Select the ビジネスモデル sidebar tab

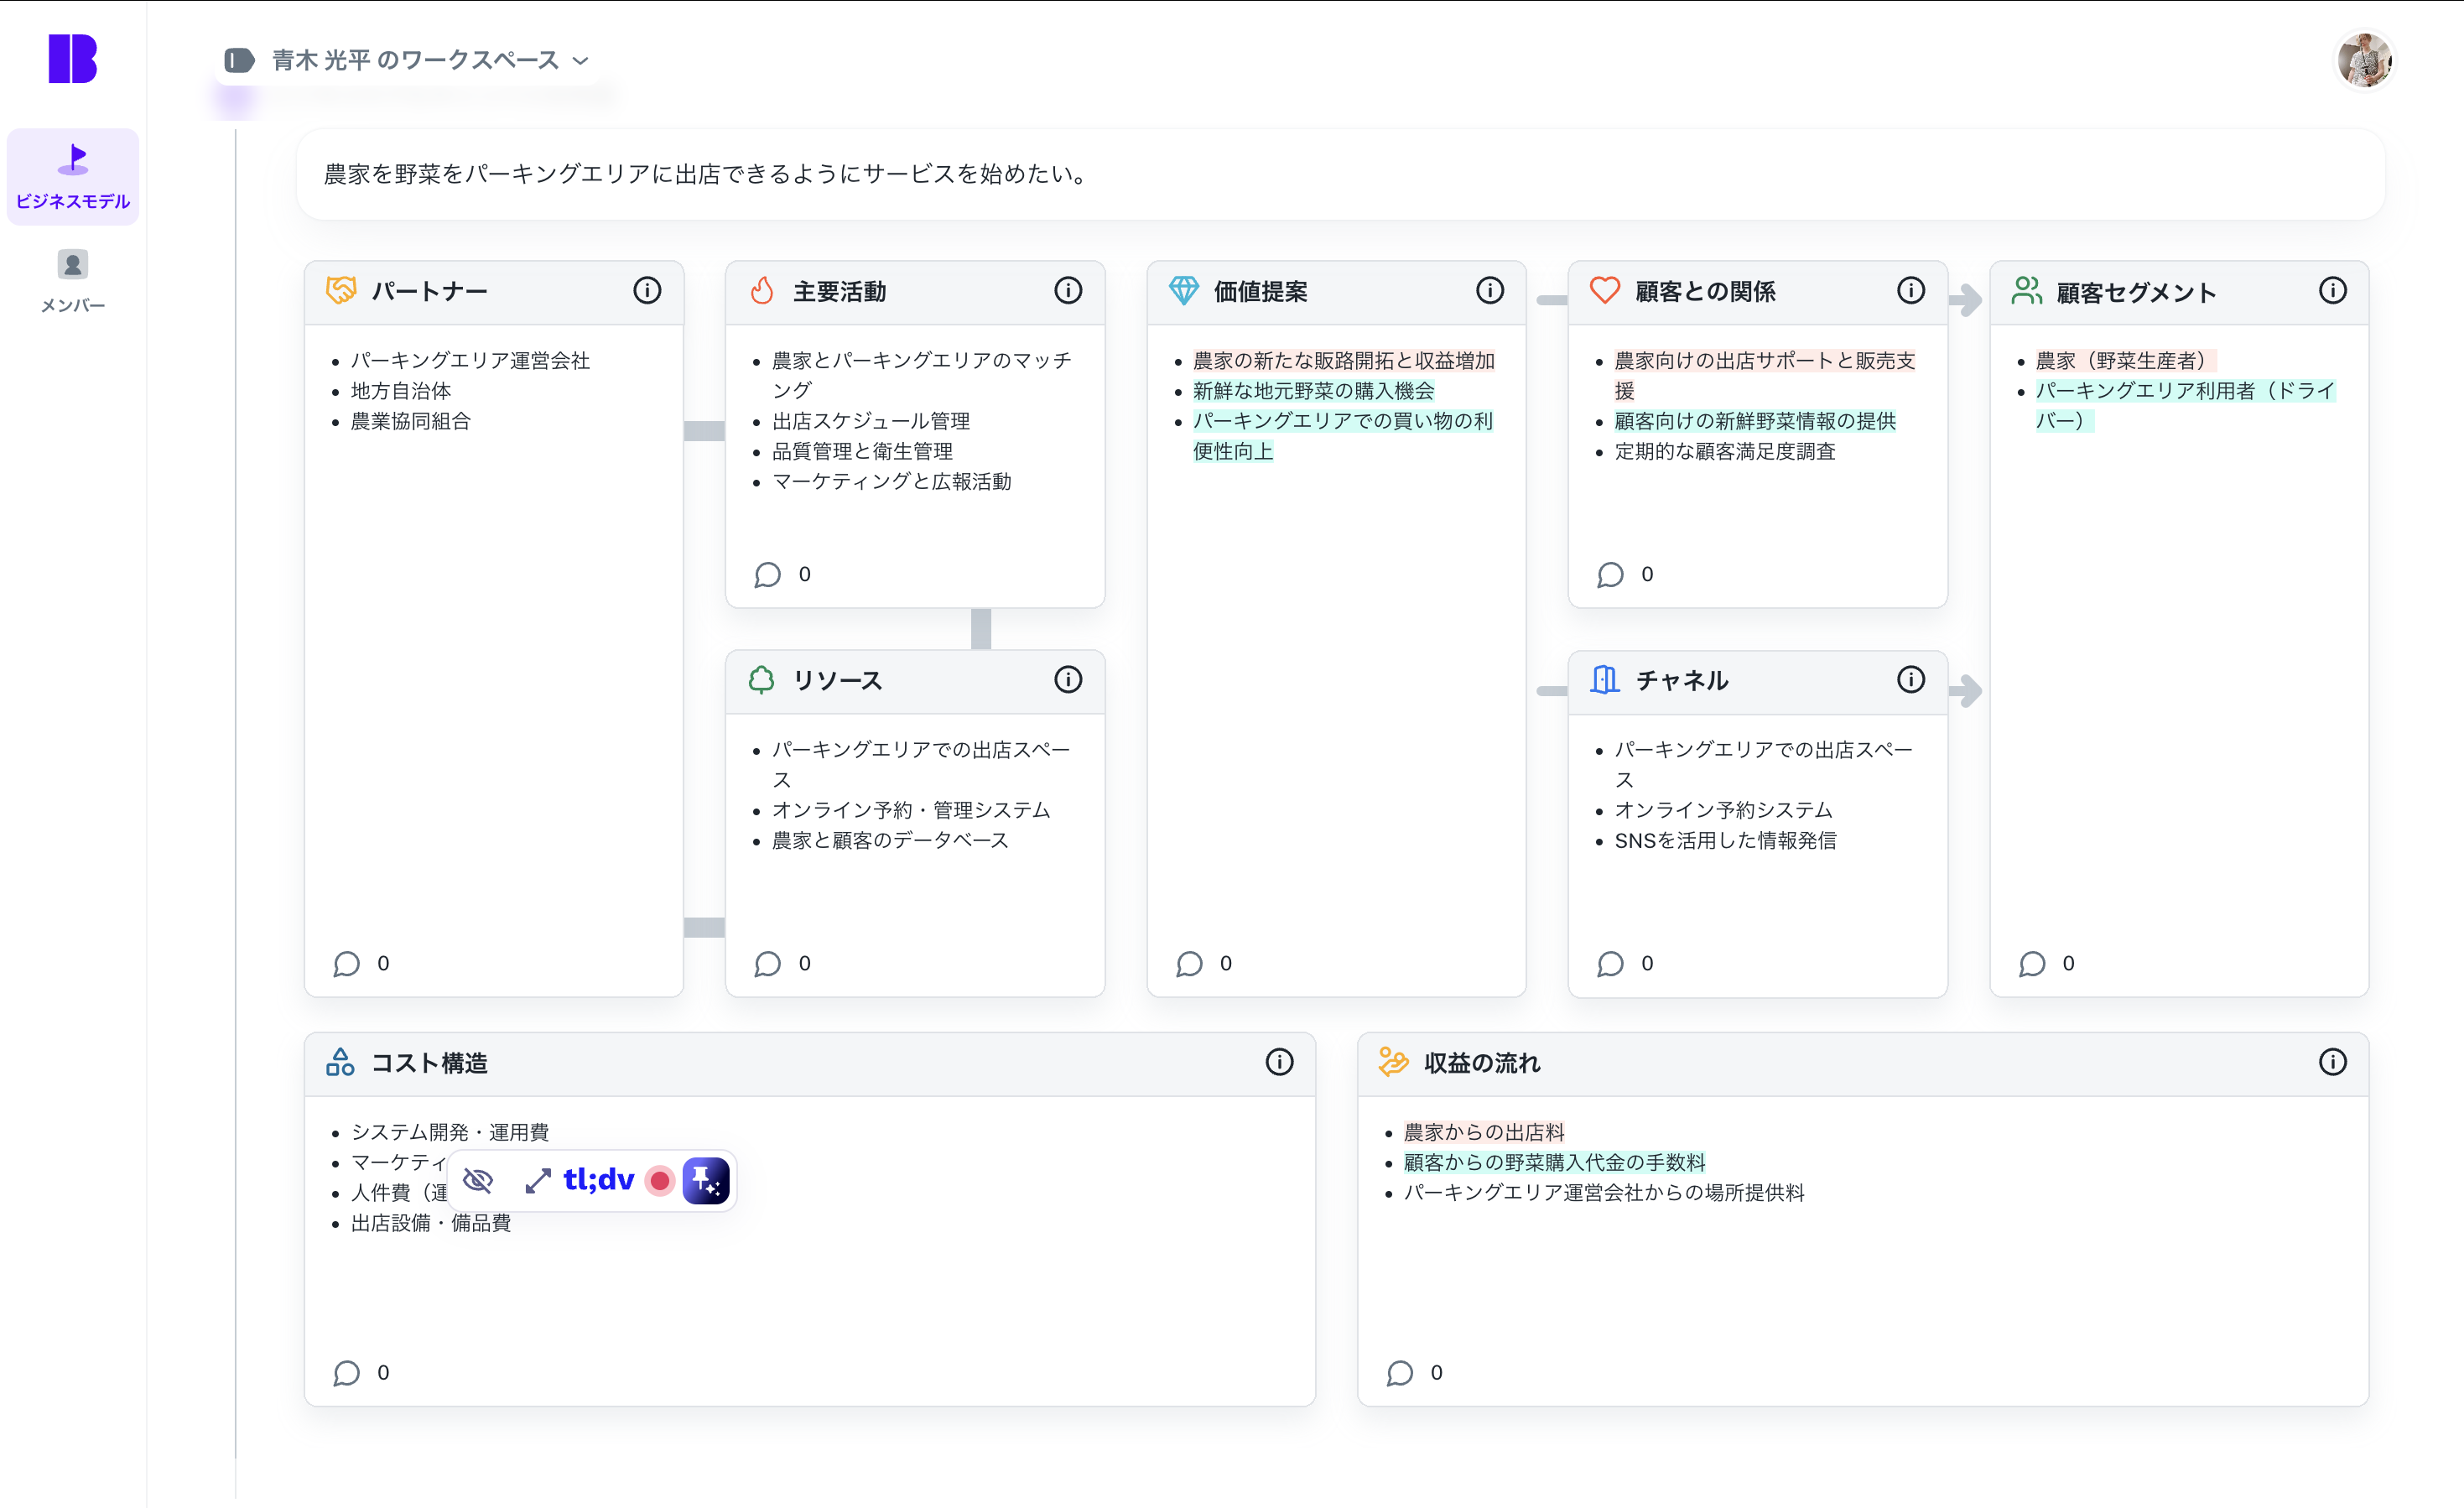[x=73, y=177]
